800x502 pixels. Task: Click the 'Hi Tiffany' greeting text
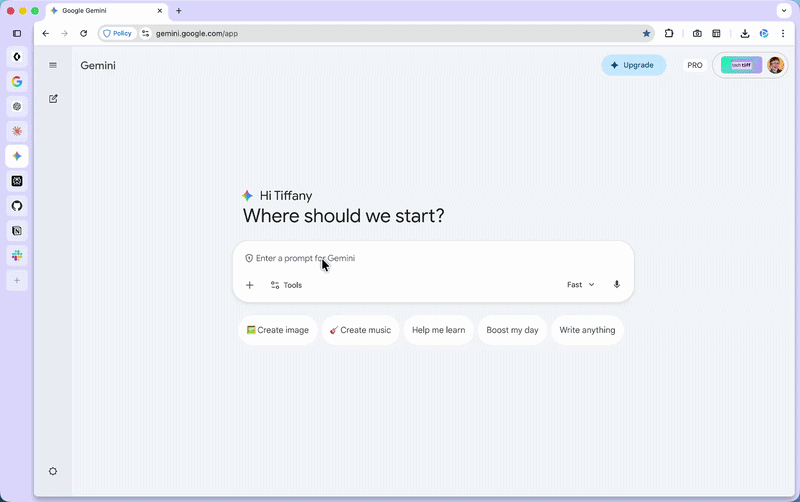(x=286, y=196)
